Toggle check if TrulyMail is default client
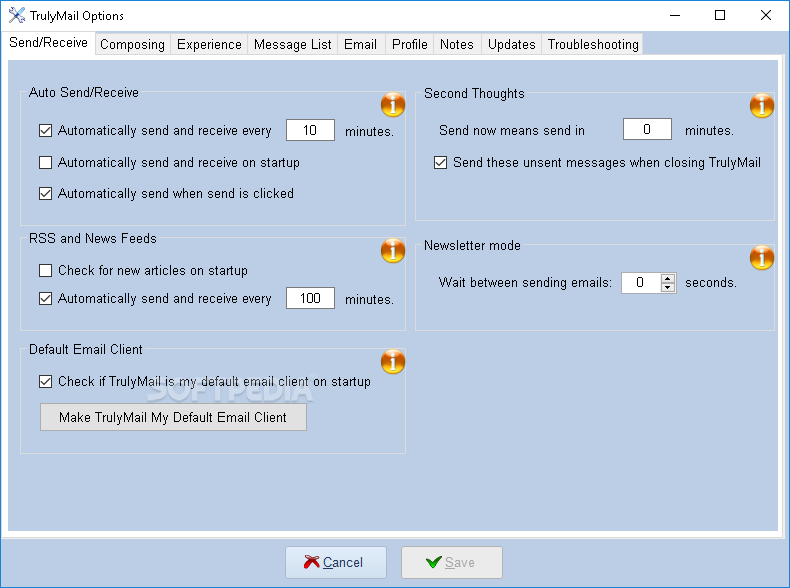 point(45,381)
